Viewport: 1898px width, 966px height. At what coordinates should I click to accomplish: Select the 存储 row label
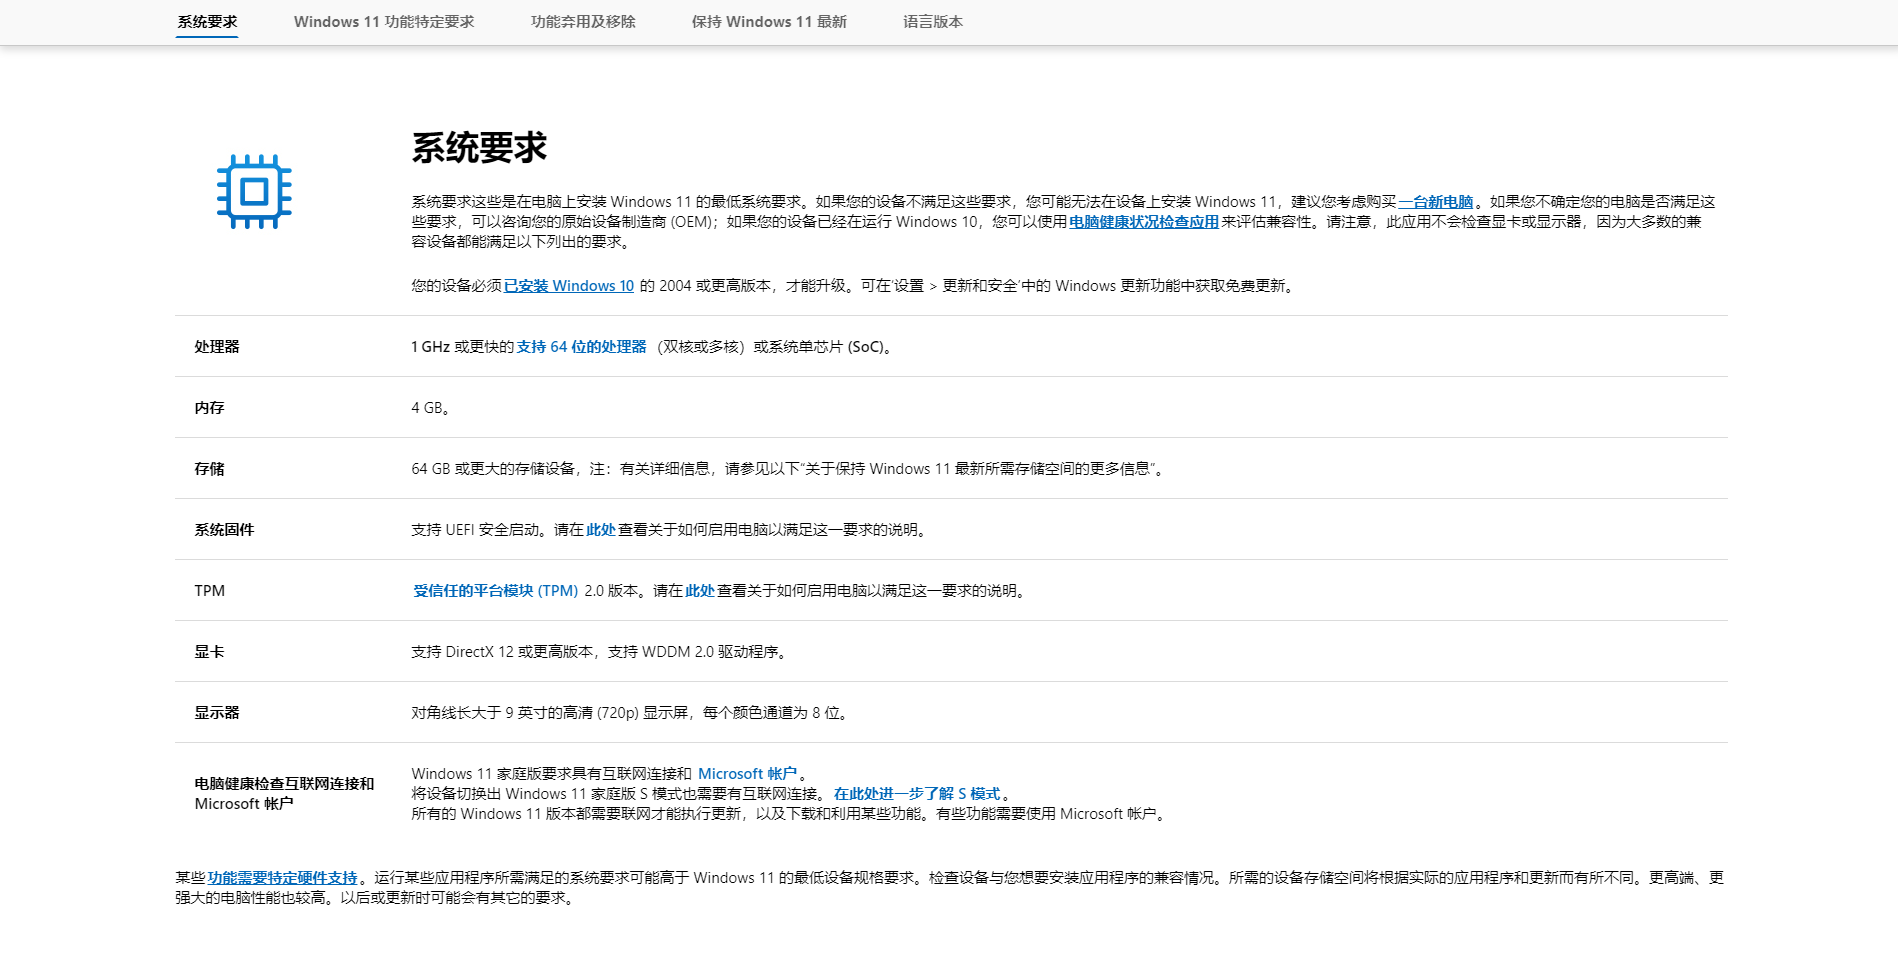coord(209,469)
